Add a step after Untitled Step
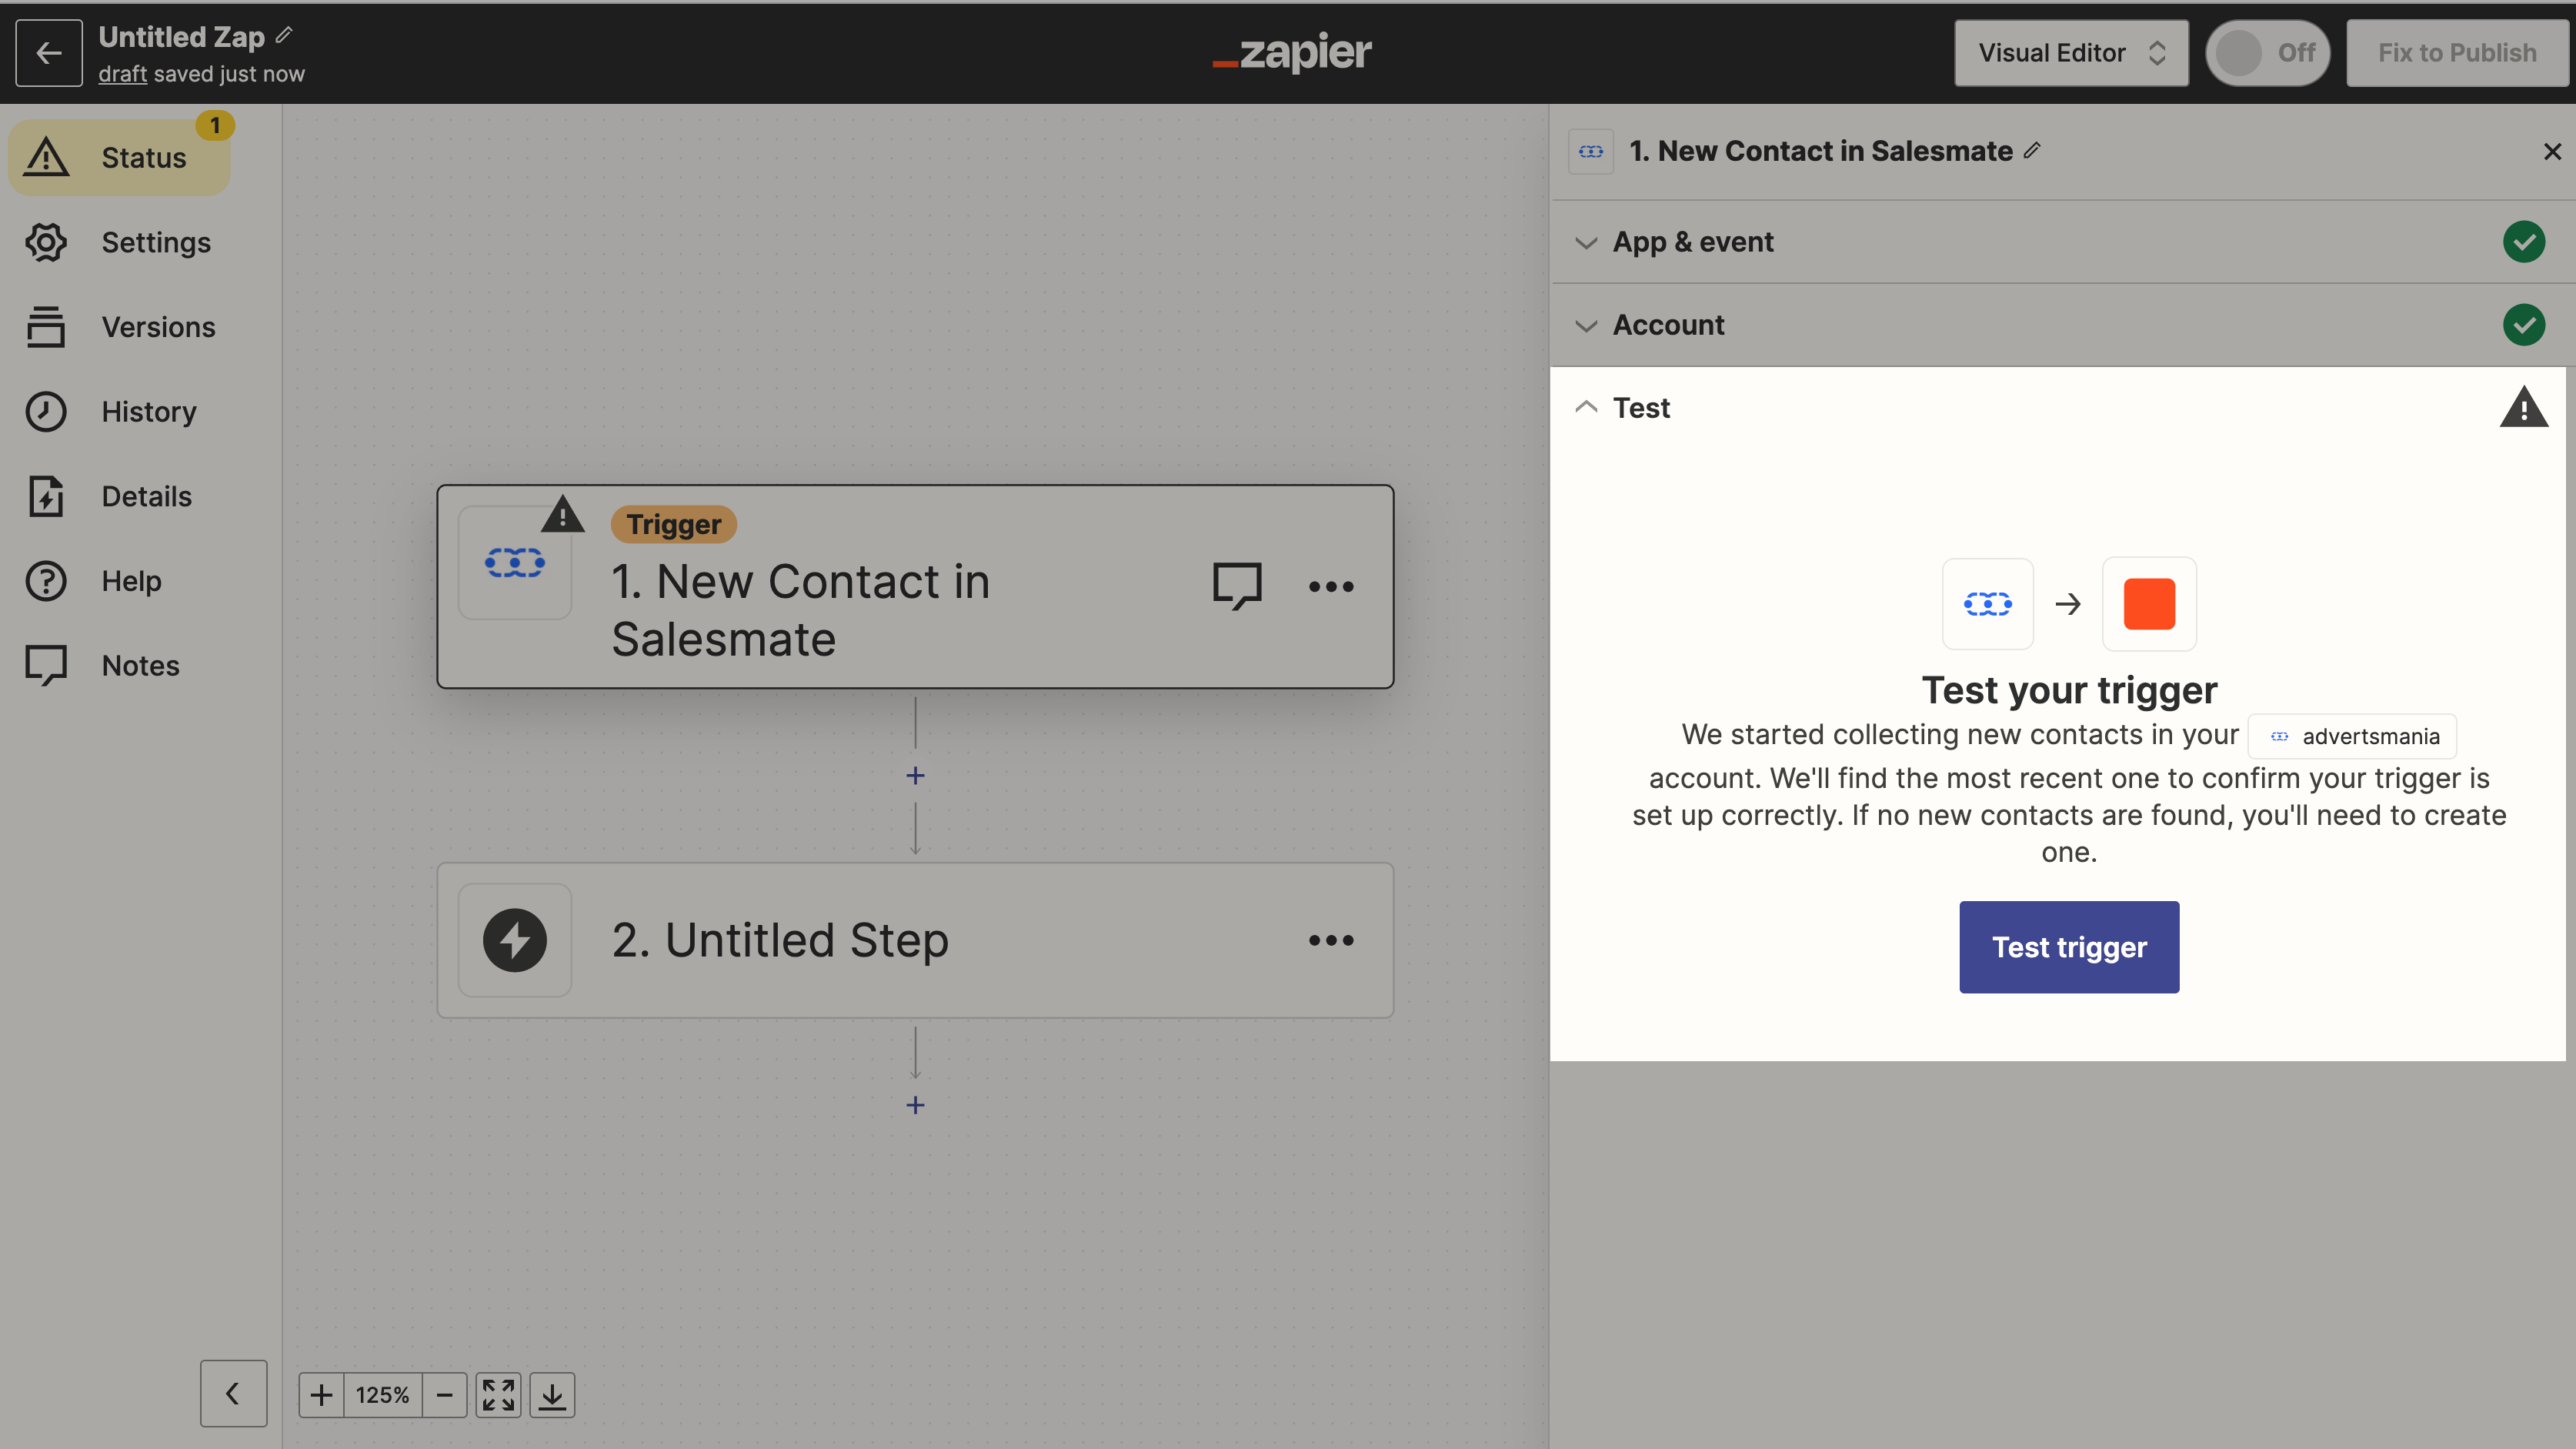 point(915,1105)
